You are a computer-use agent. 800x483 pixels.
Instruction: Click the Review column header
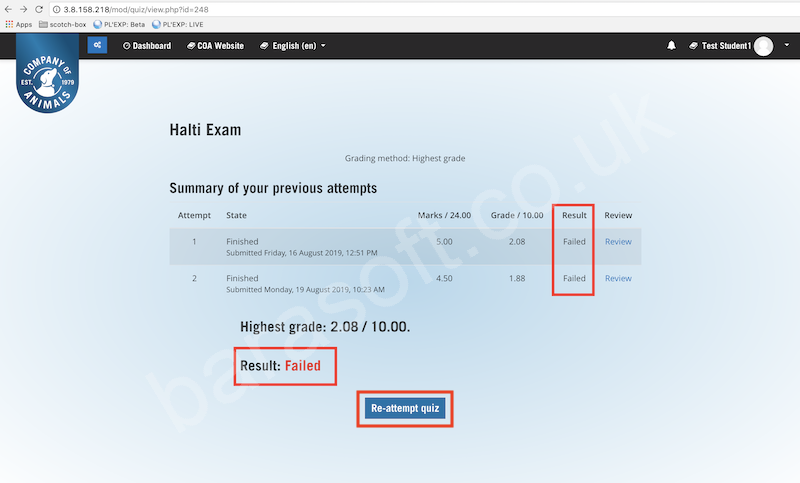pyautogui.click(x=618, y=215)
